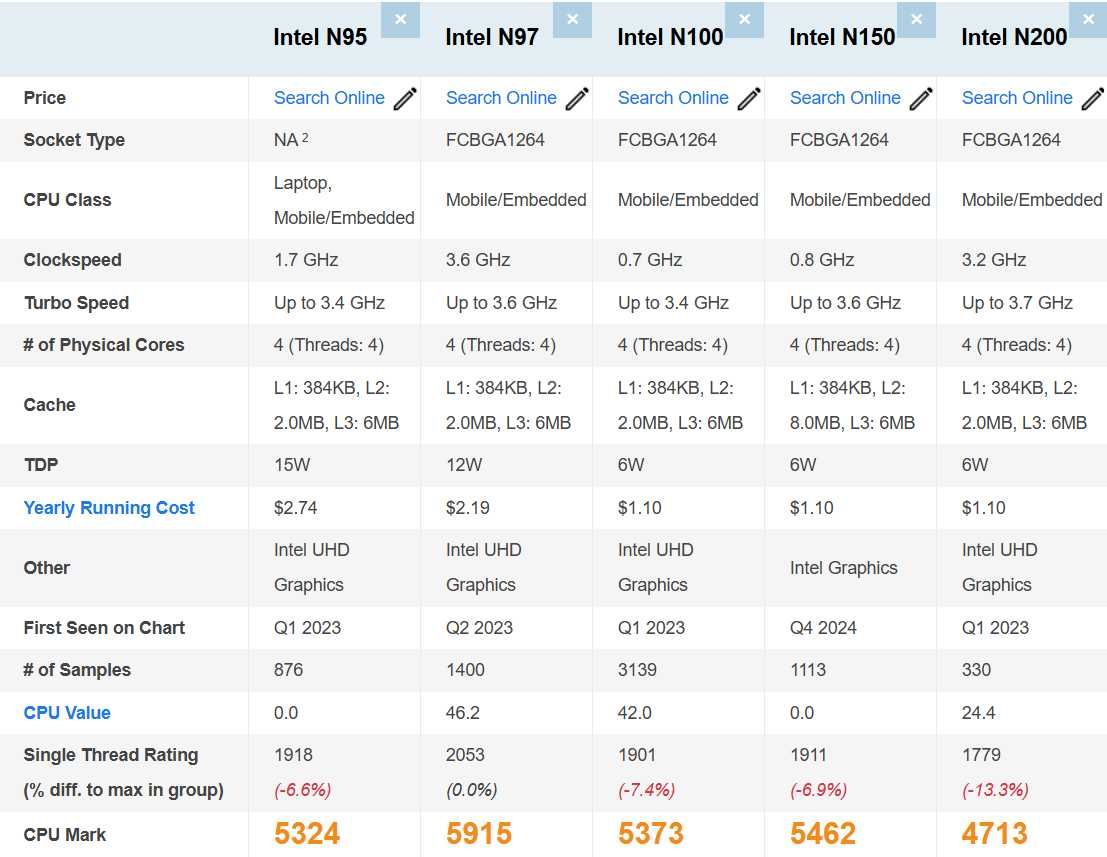Follow Search Online link for Intel N150
1107x857 pixels.
point(845,98)
